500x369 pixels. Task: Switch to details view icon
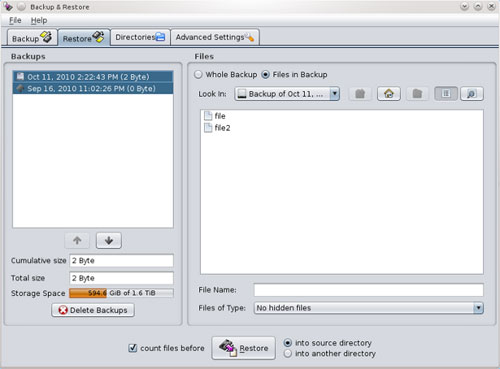(472, 94)
